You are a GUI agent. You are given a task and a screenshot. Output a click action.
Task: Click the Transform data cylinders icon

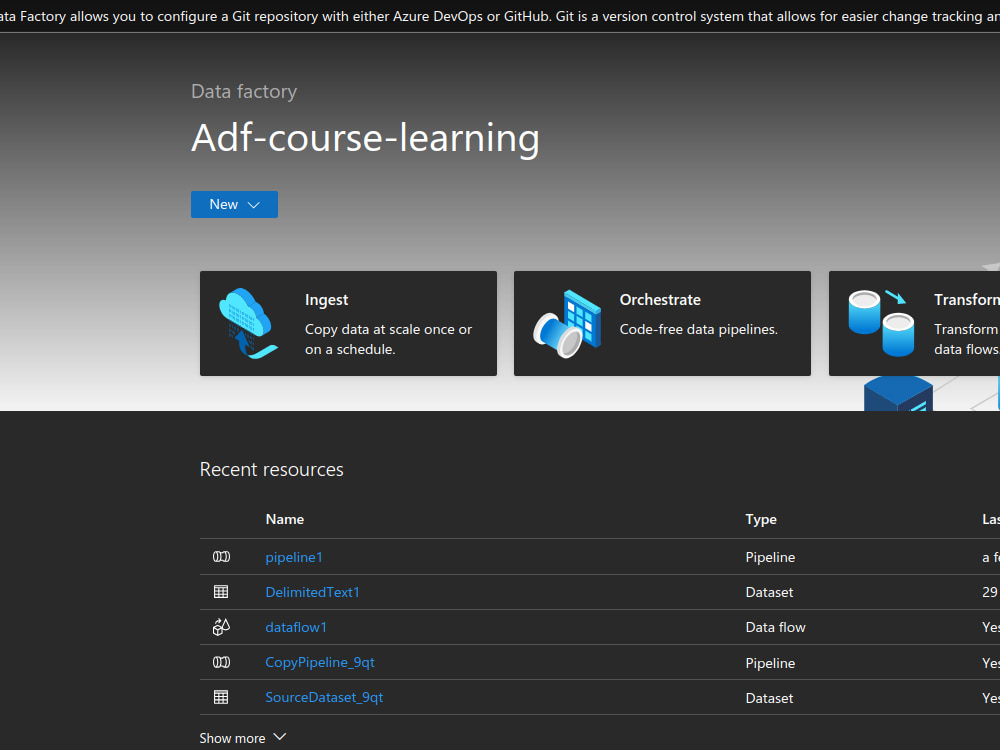(881, 323)
